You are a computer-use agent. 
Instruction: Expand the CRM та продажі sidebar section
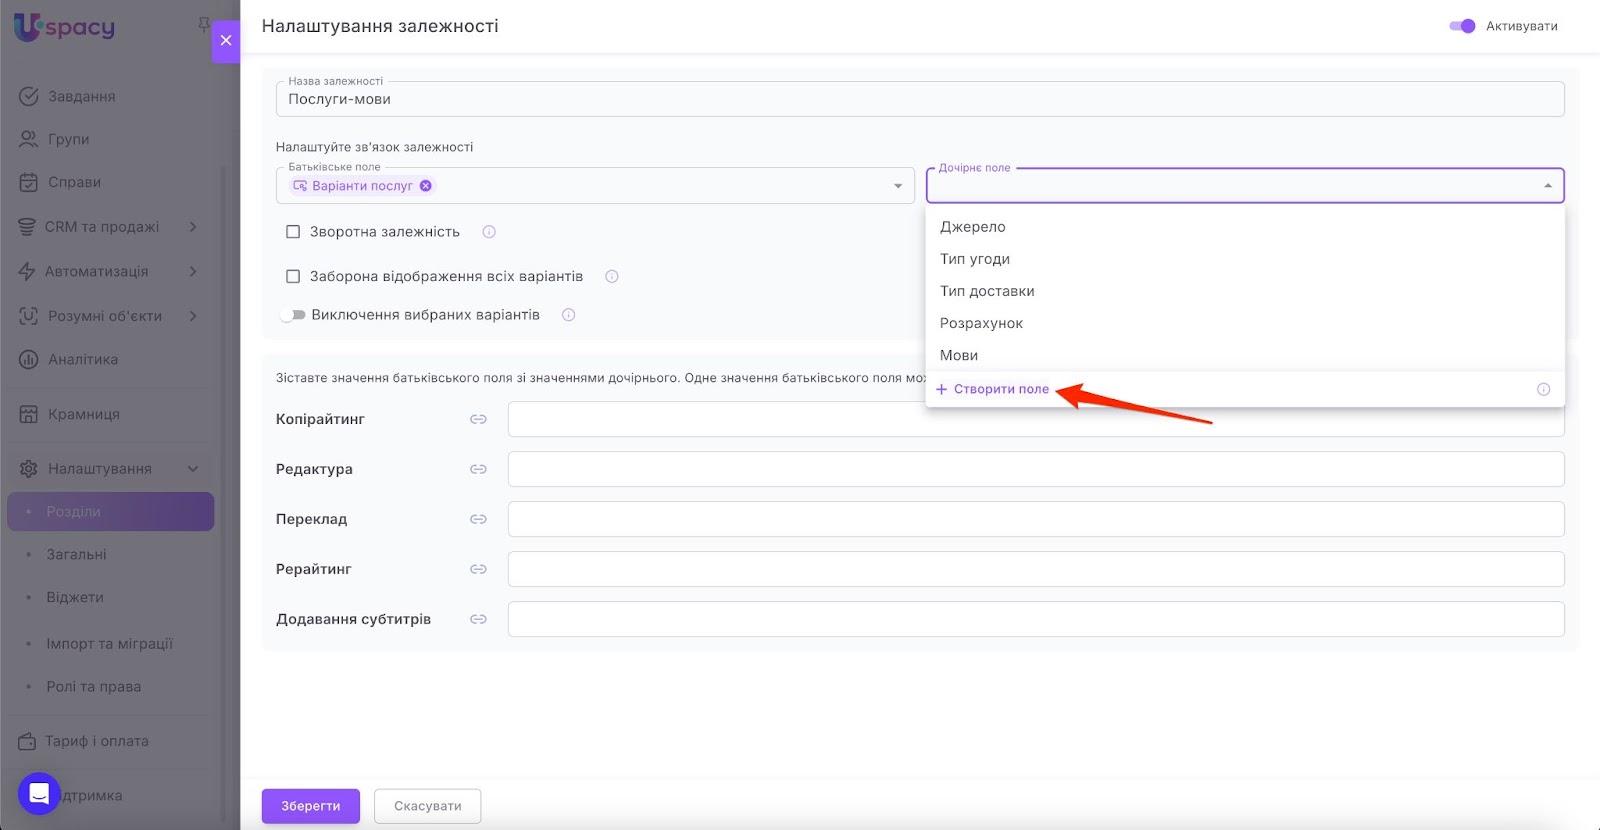pos(193,227)
